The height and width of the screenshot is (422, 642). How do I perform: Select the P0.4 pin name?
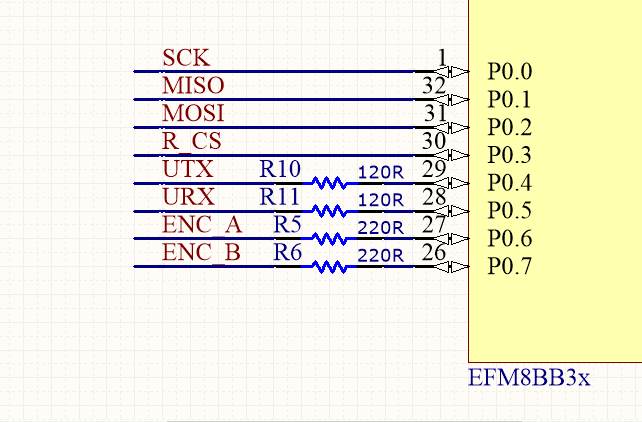(x=510, y=183)
